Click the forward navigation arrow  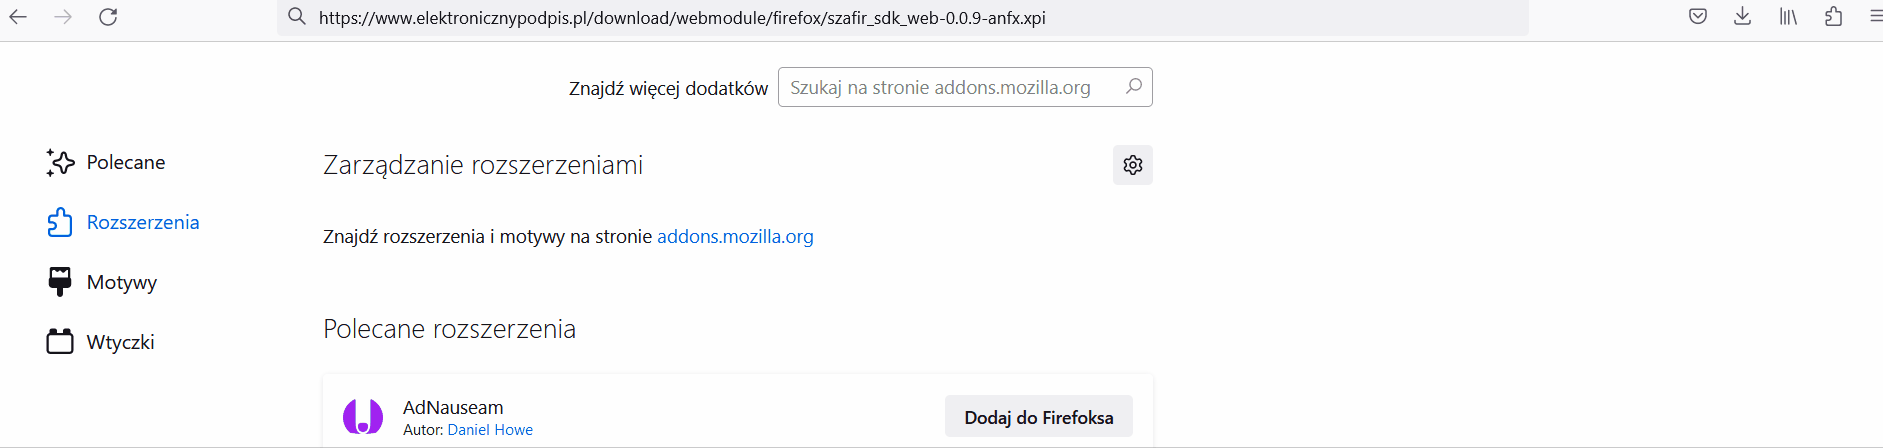63,17
